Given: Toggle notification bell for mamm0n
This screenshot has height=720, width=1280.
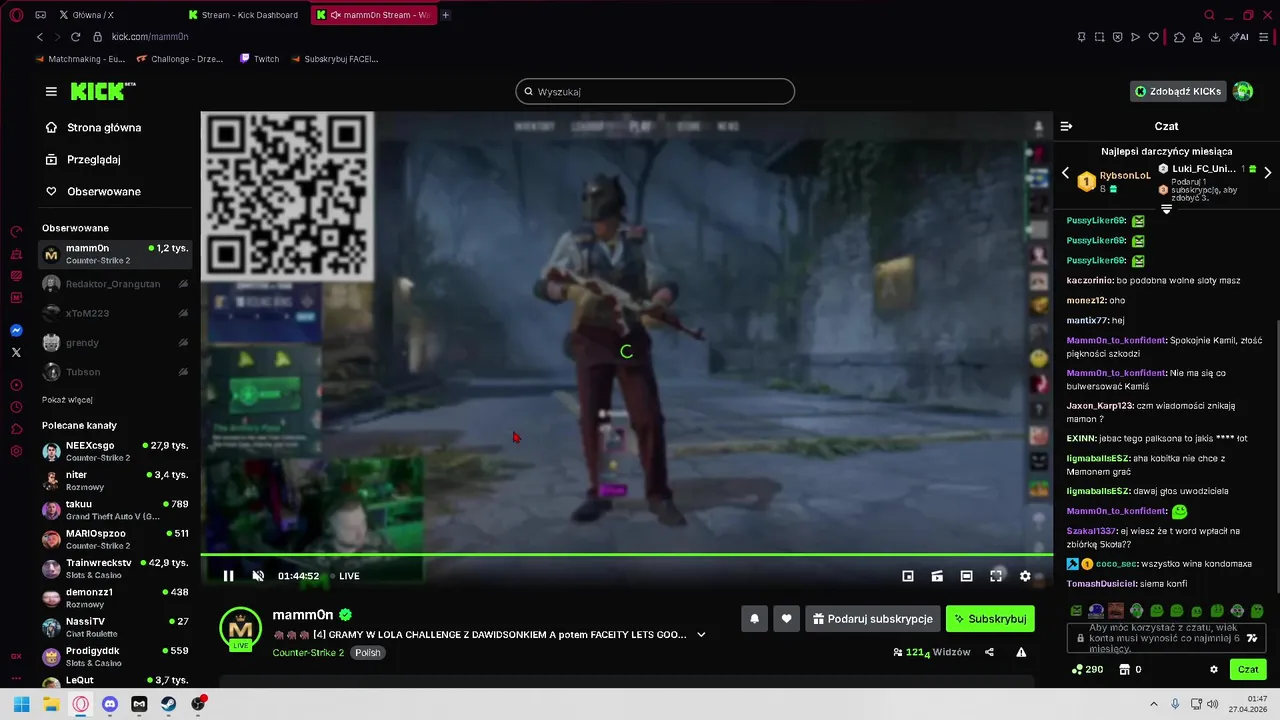Looking at the screenshot, I should (x=755, y=619).
